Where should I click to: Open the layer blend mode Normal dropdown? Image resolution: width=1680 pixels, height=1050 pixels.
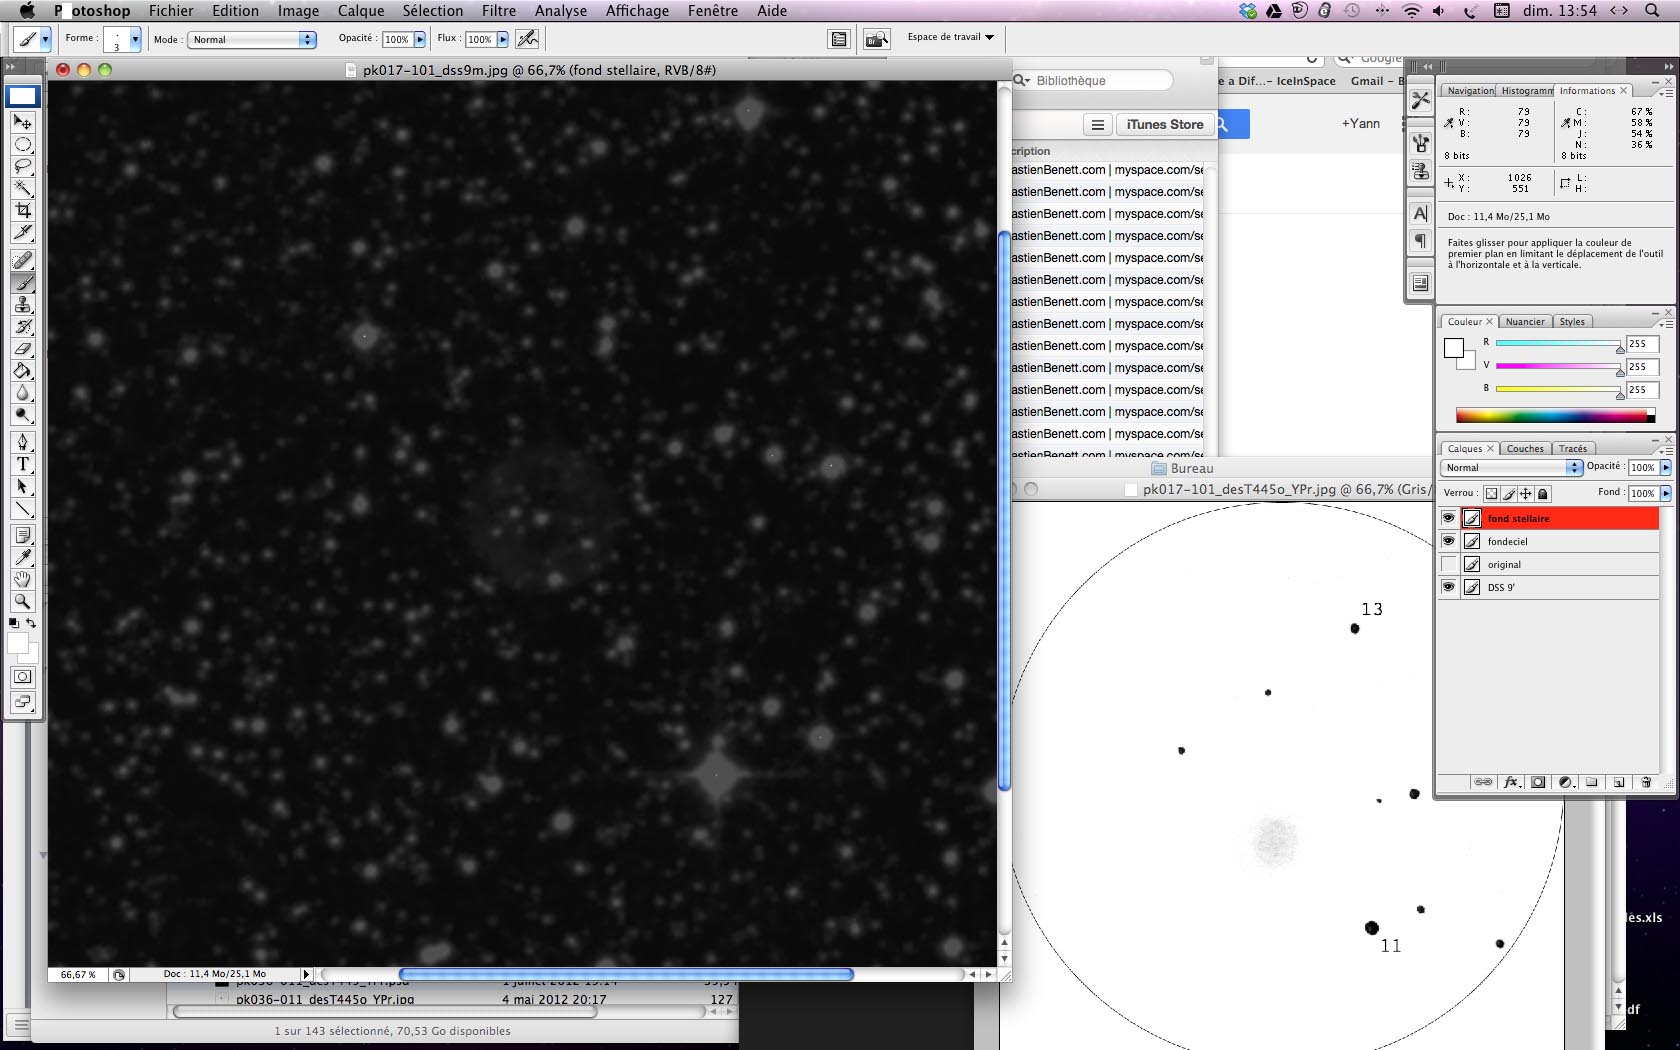coord(1511,467)
